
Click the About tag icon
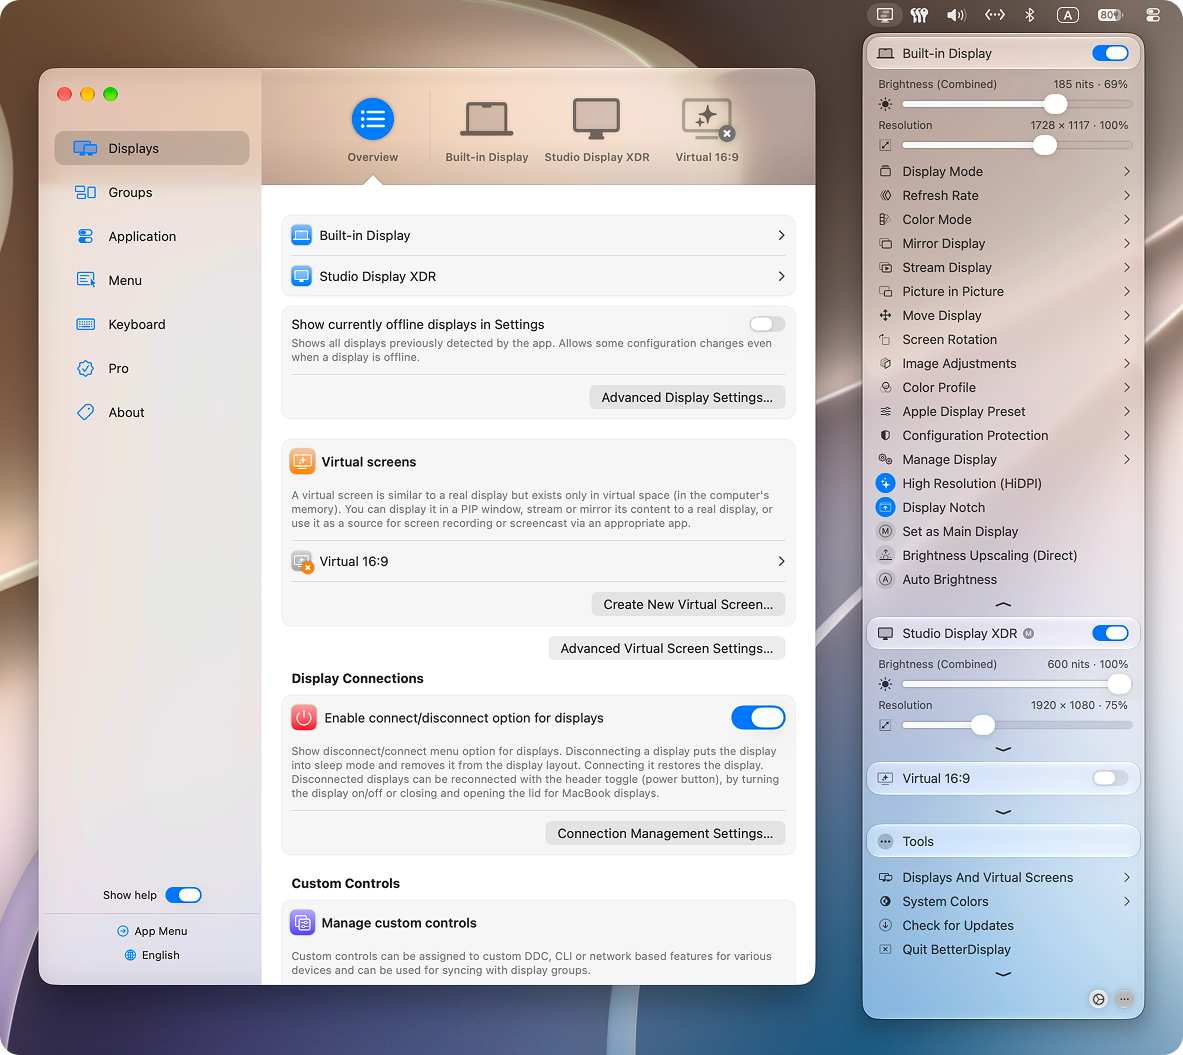click(x=85, y=412)
